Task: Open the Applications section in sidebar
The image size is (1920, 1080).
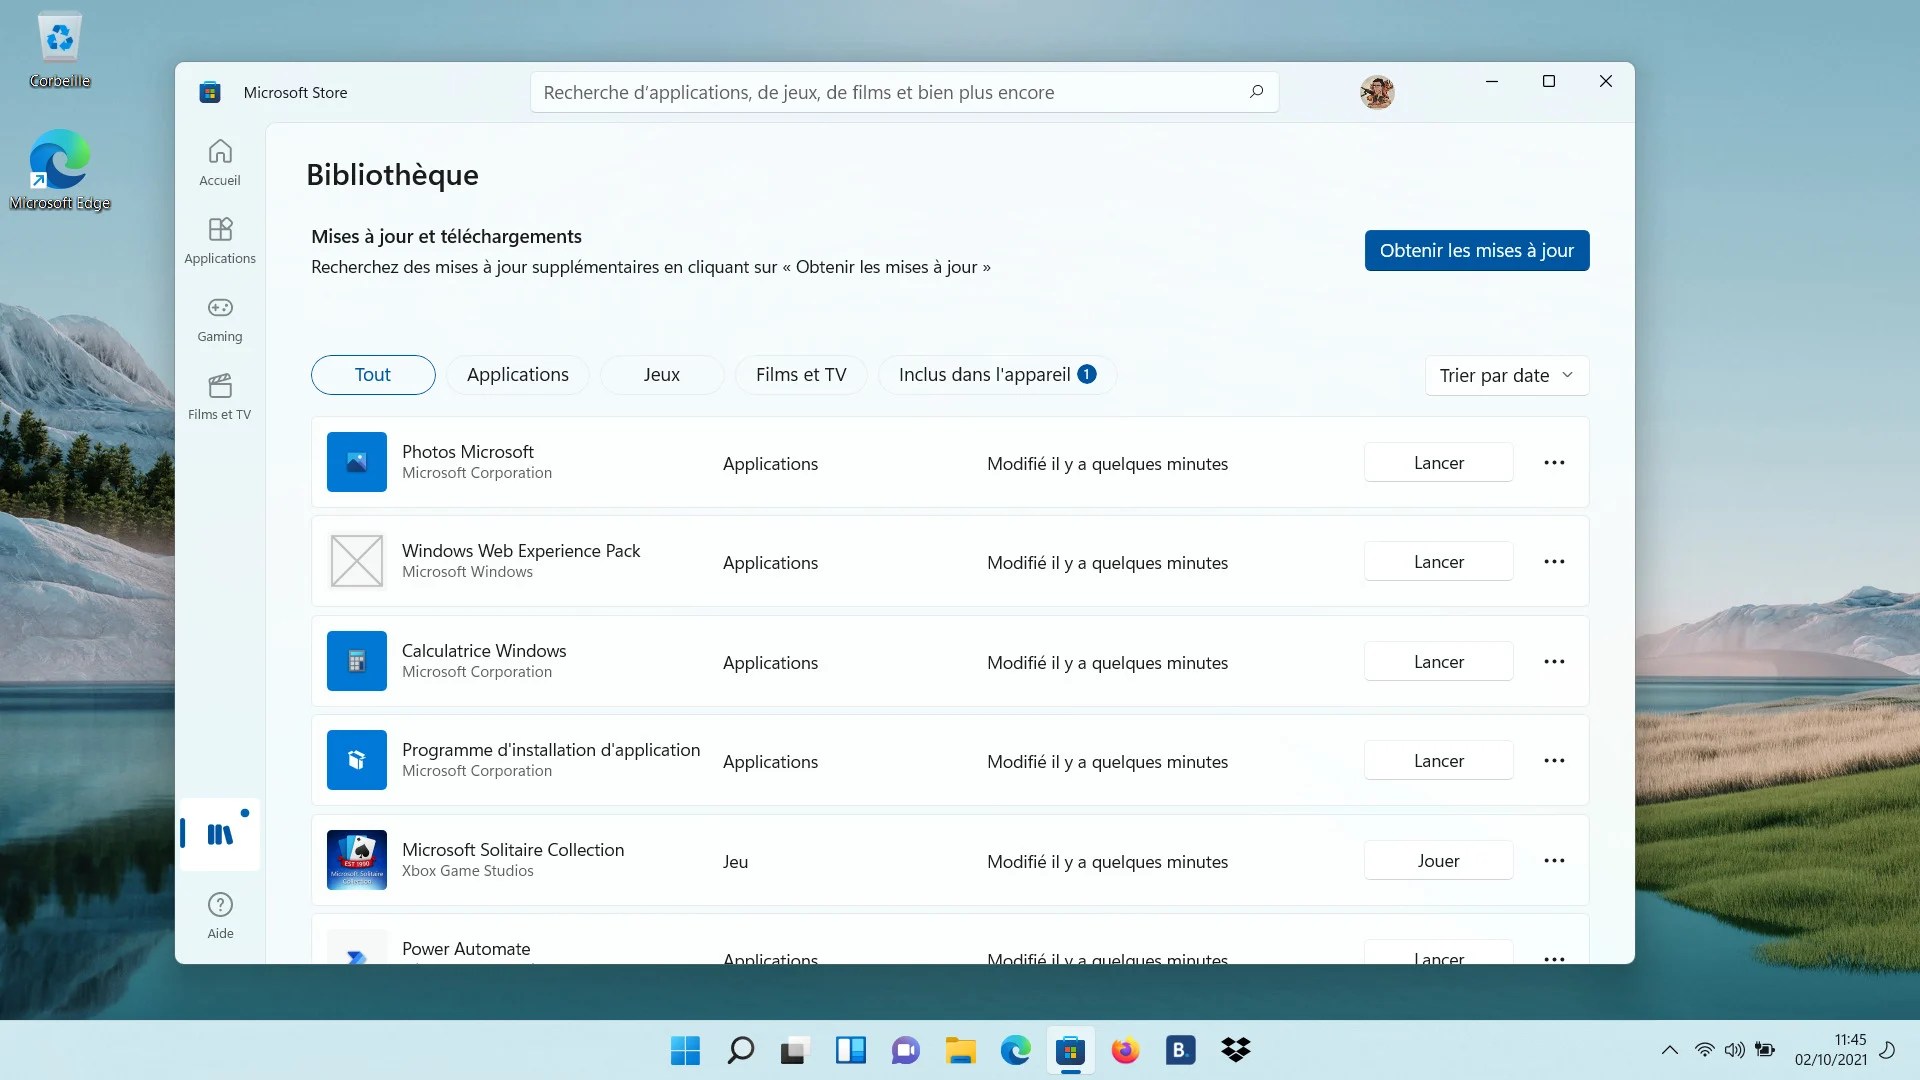Action: [220, 240]
